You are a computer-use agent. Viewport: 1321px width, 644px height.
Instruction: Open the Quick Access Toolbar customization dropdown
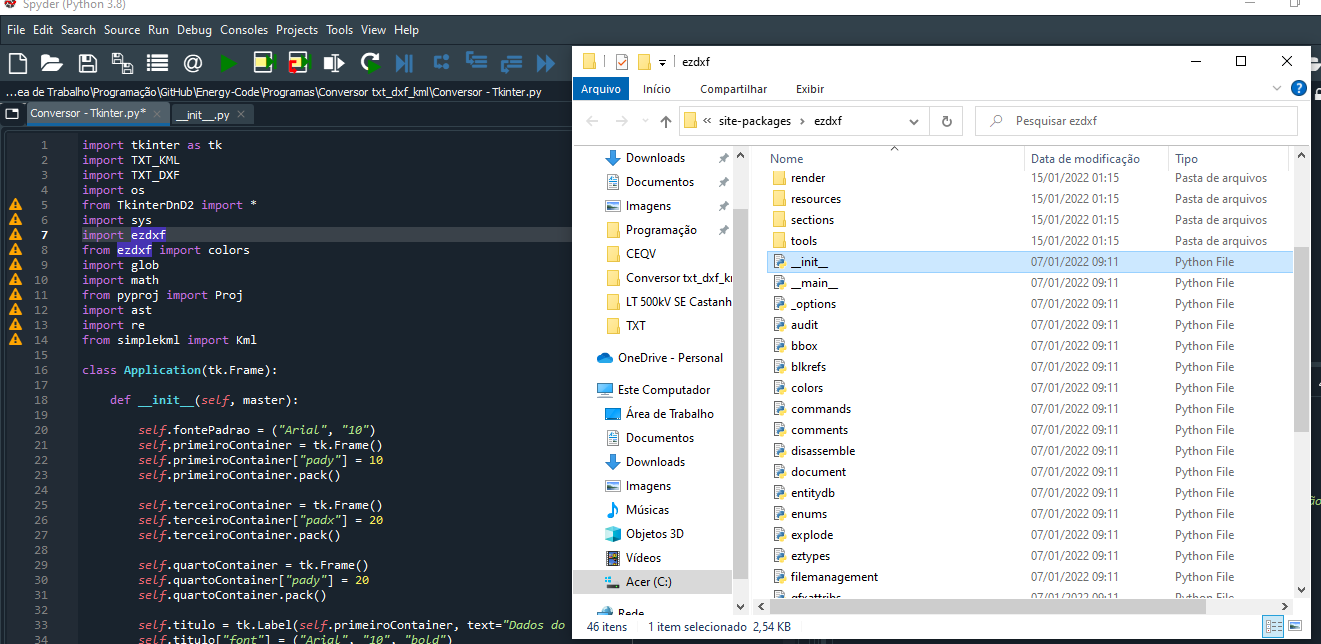pyautogui.click(x=662, y=62)
